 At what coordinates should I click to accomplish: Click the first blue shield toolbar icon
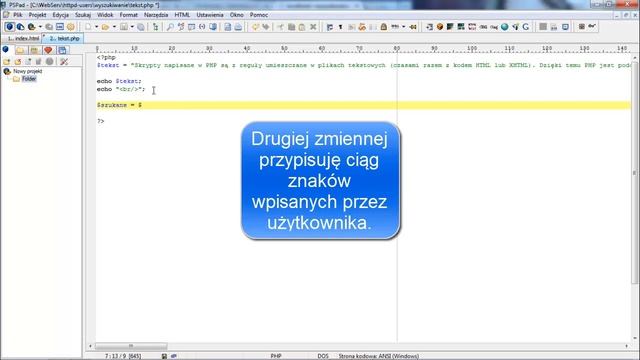click(x=9, y=27)
